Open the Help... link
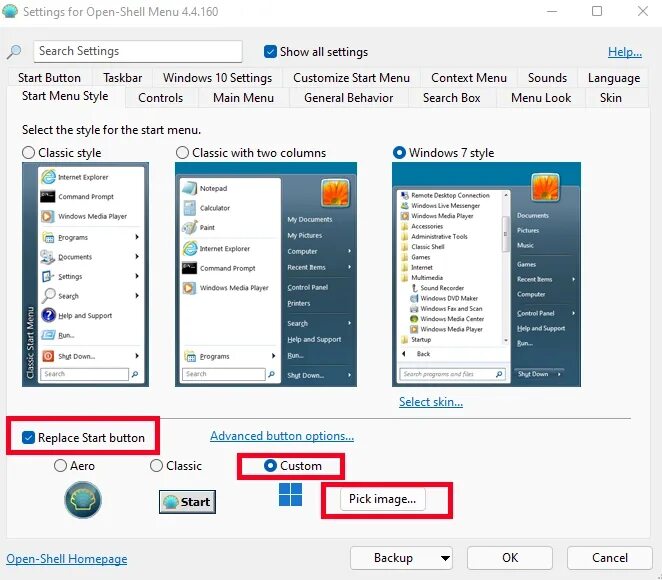Viewport: 662px width, 580px height. (624, 52)
